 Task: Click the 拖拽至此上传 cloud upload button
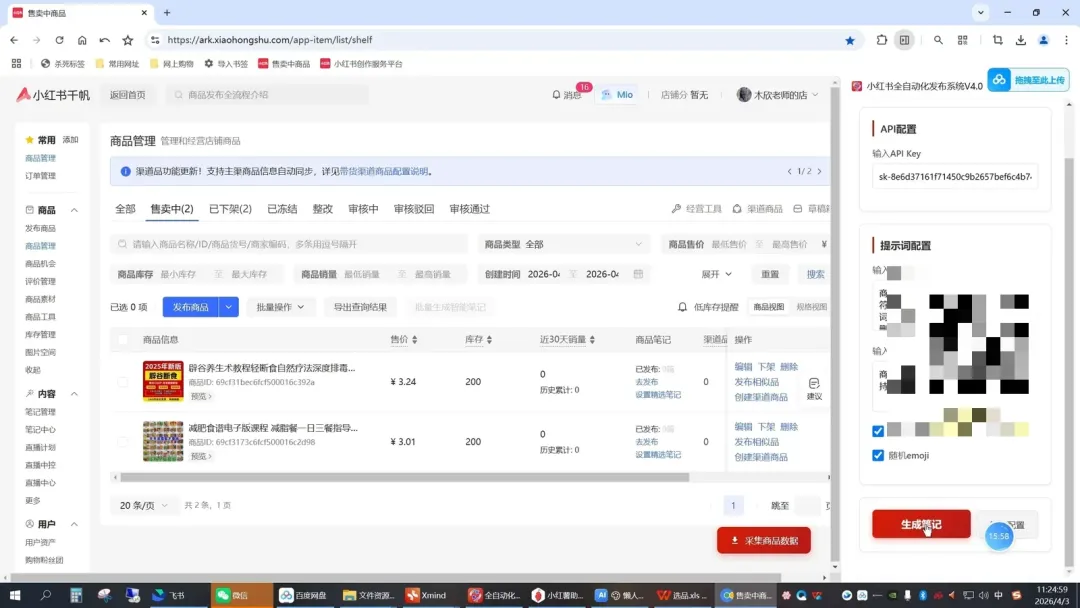(1028, 80)
